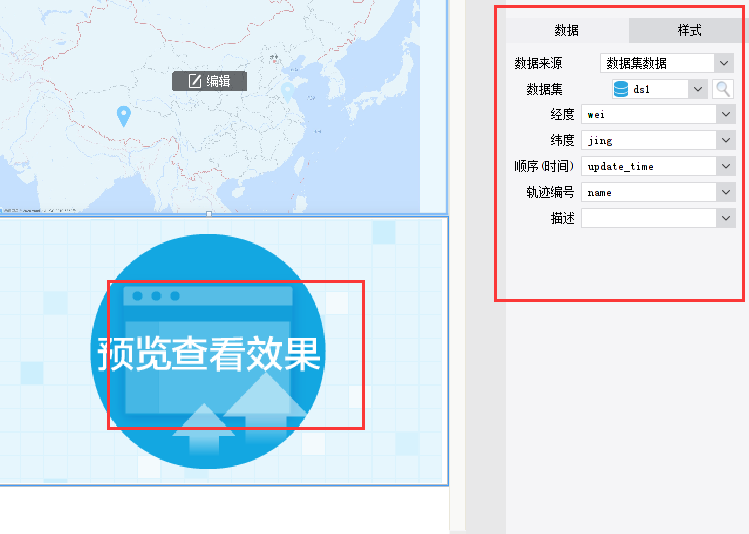Image resolution: width=749 pixels, height=534 pixels.
Task: Click the update_time value field
Action: coord(649,166)
